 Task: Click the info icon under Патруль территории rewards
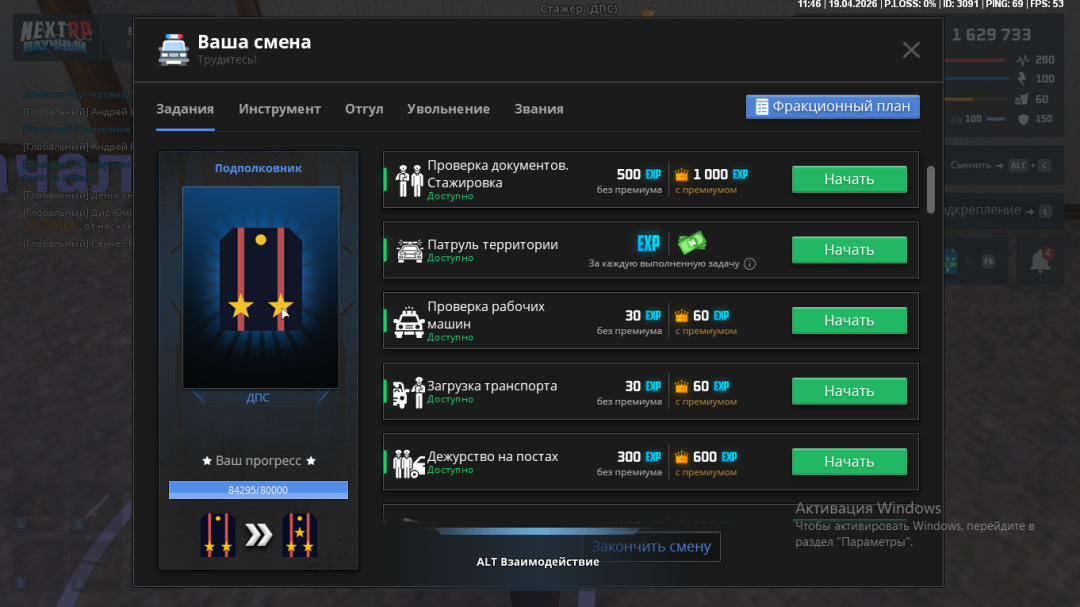750,264
